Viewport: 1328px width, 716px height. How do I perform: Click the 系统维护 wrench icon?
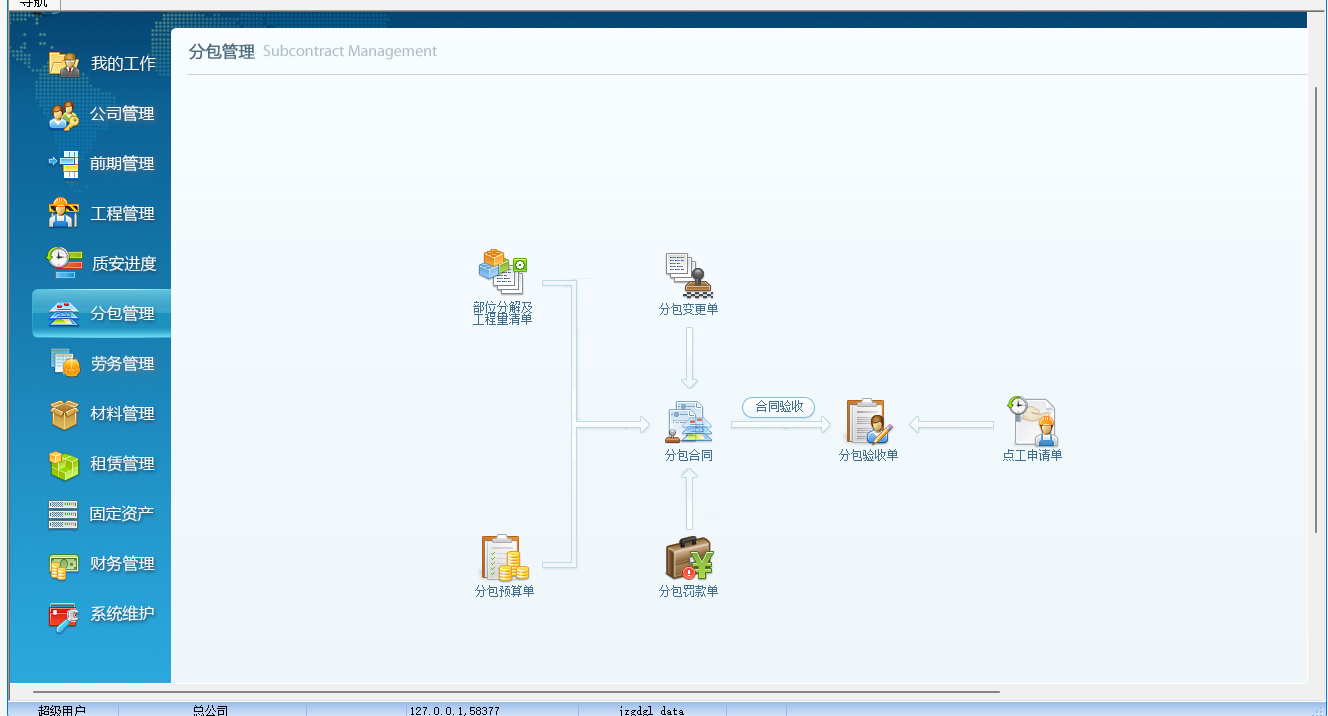(x=64, y=615)
